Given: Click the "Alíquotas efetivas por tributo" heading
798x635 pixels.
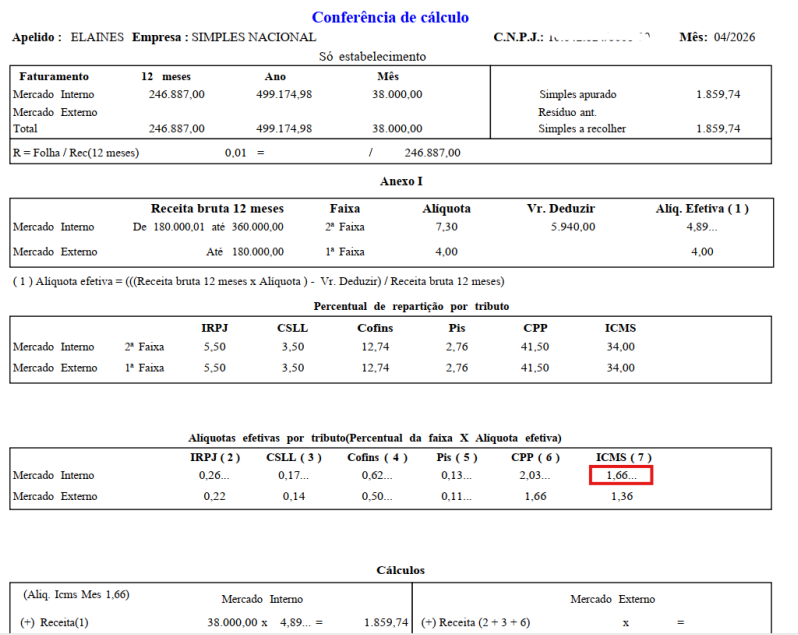Looking at the screenshot, I should tap(375, 438).
